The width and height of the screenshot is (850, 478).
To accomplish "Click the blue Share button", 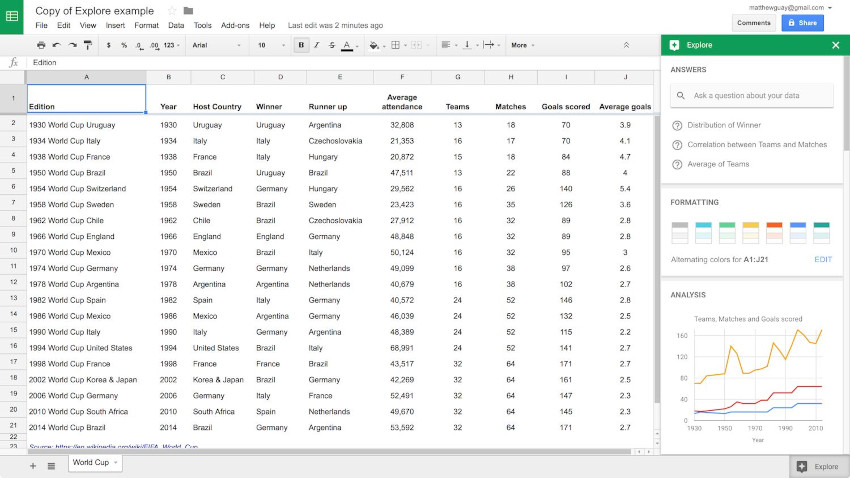I will click(802, 23).
